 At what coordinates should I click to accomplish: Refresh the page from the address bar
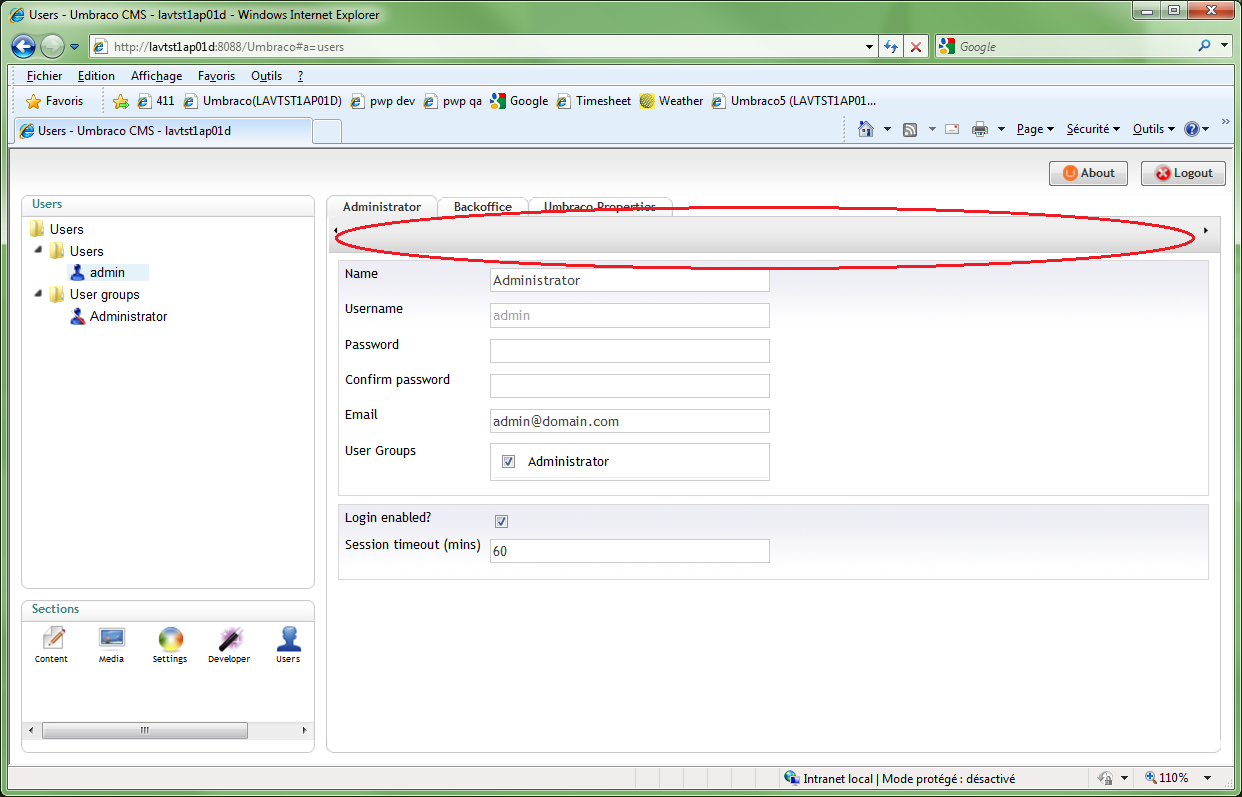[x=891, y=47]
